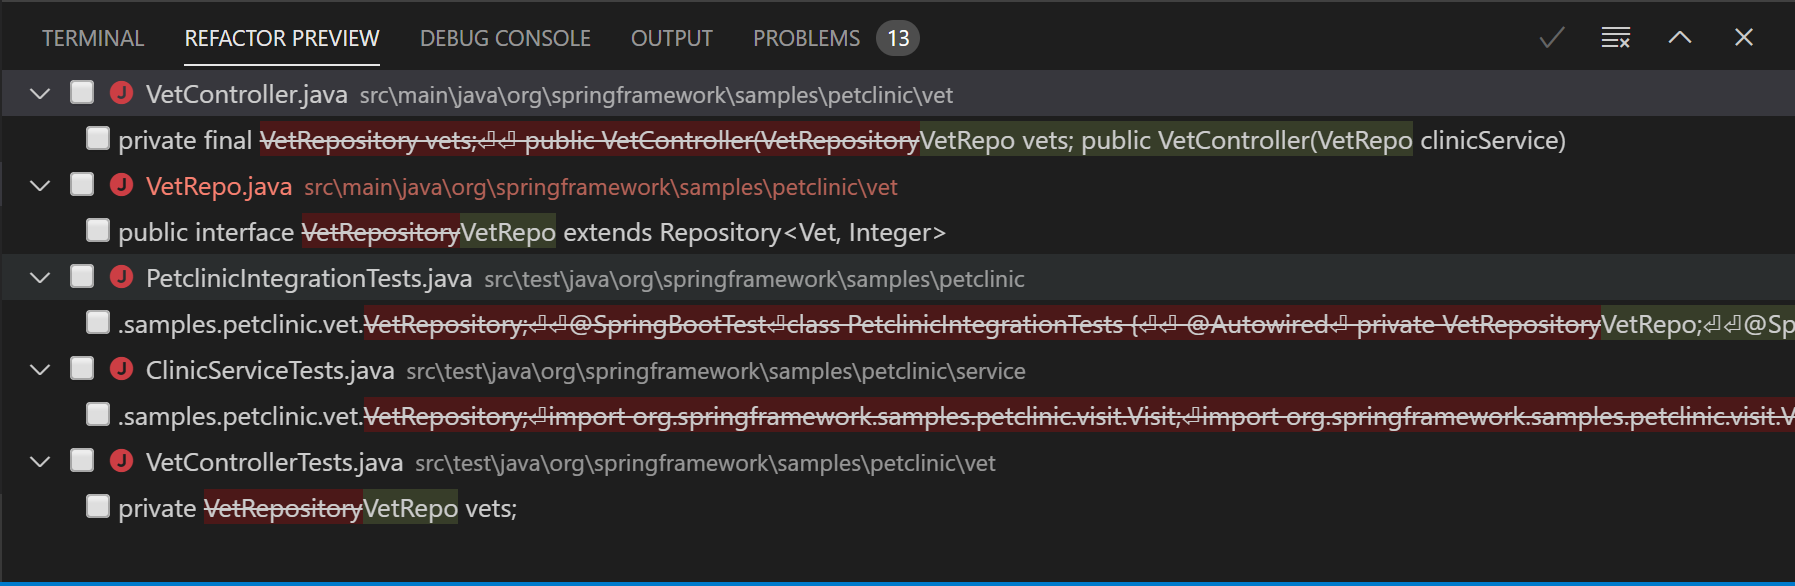Collapse the VetRepo.java change group
The width and height of the screenshot is (1795, 586).
(x=39, y=185)
